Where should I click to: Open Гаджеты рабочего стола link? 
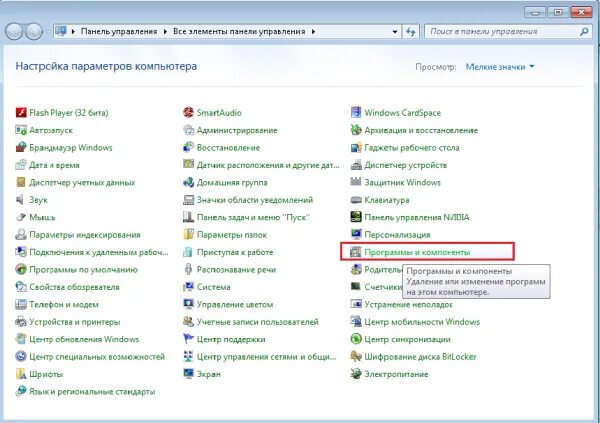[412, 148]
